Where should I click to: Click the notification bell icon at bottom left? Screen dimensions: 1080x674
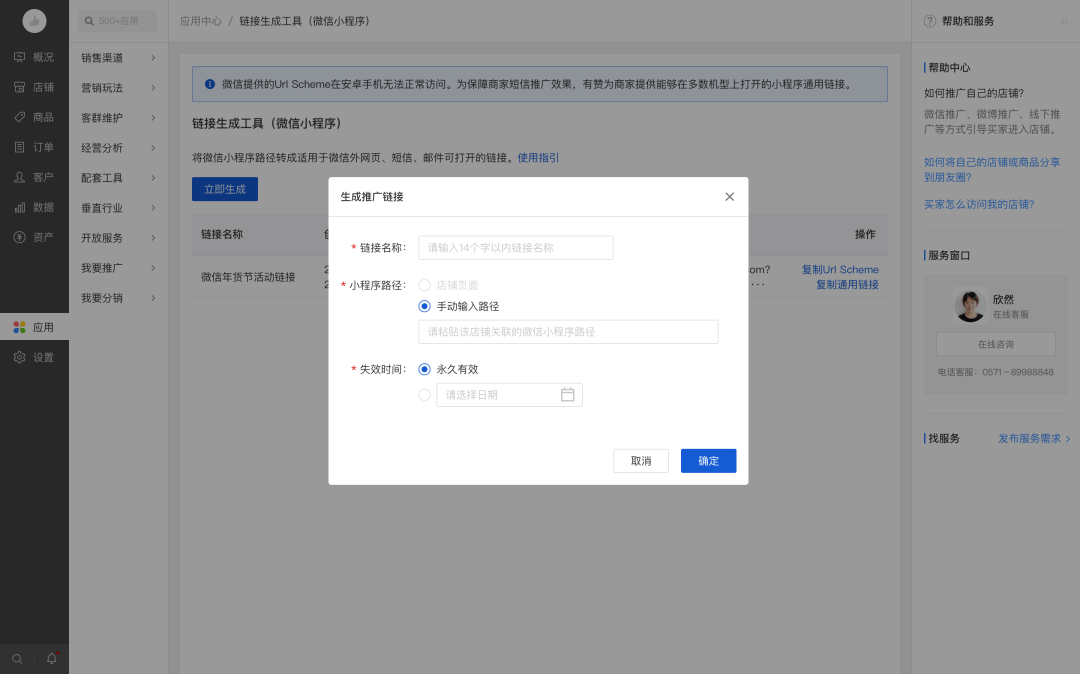[51, 659]
